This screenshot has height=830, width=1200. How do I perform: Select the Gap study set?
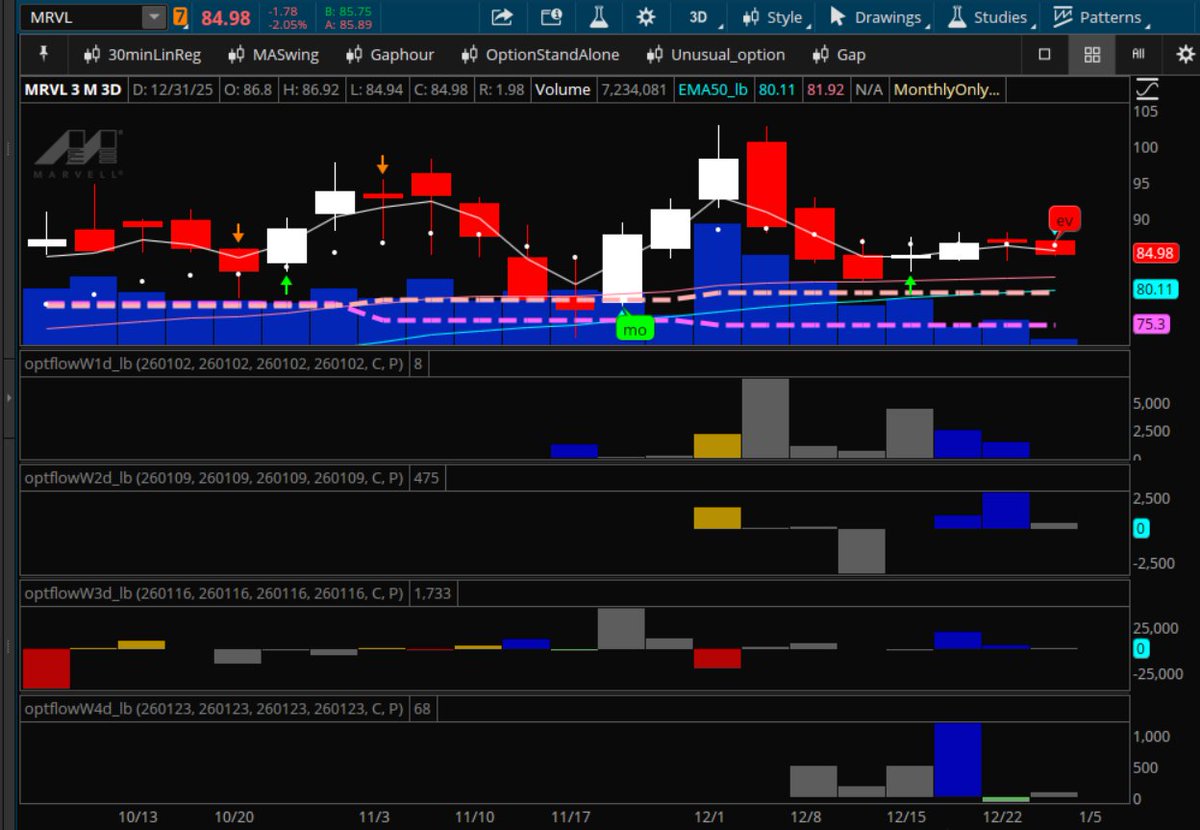(x=839, y=55)
